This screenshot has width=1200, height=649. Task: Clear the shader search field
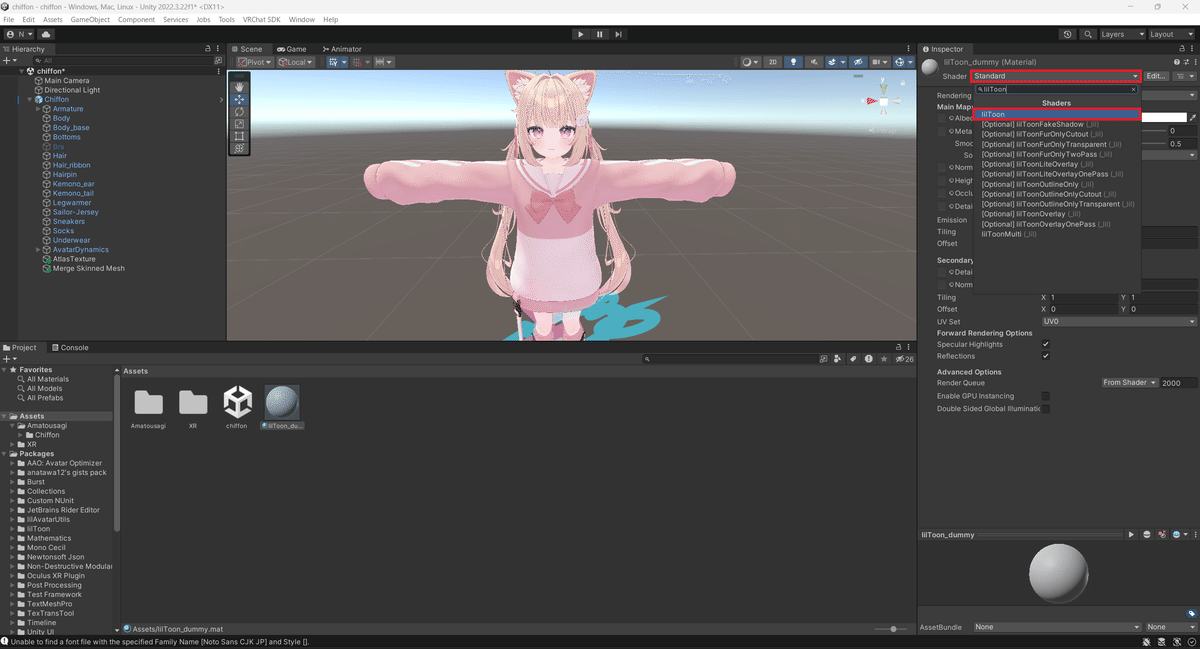pos(1134,89)
